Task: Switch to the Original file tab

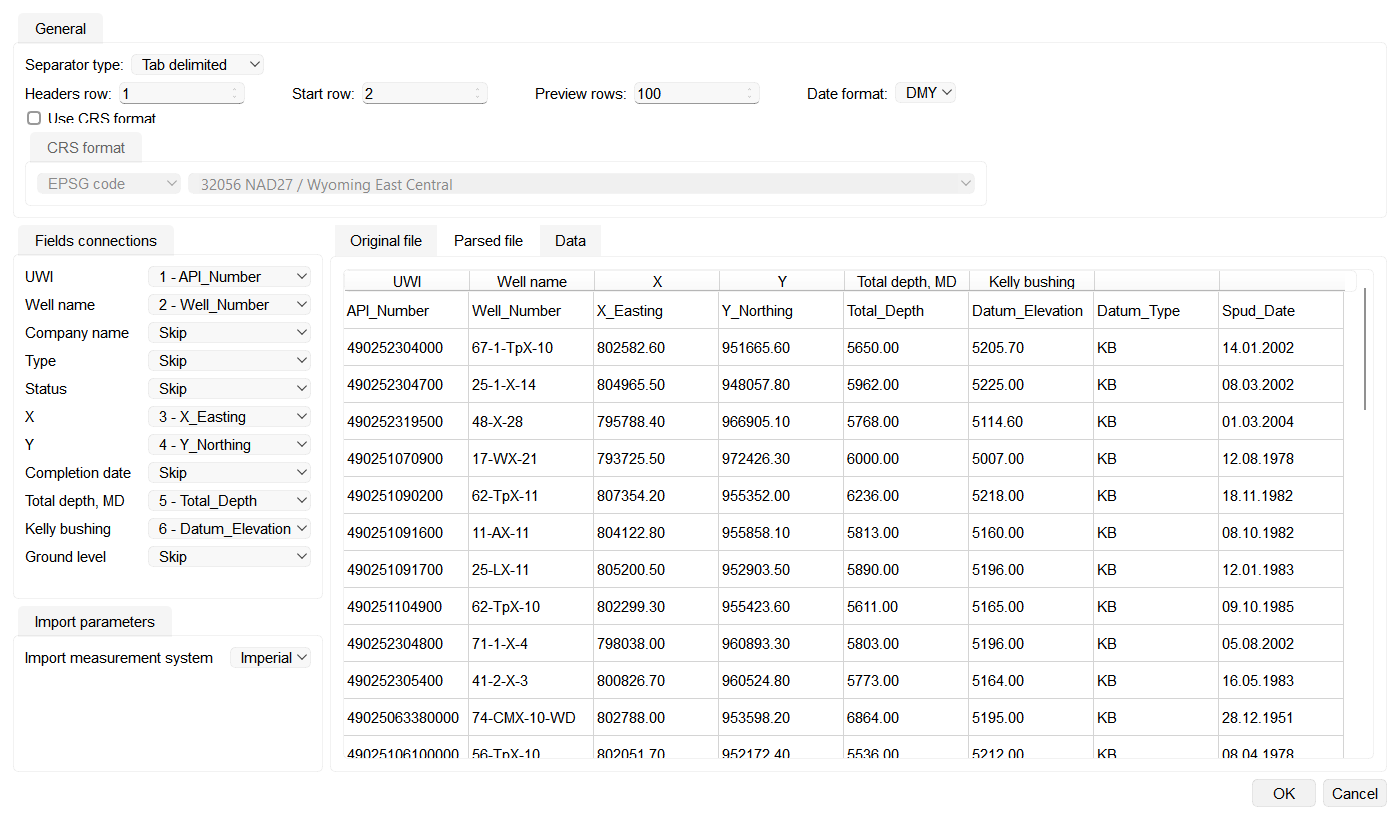Action: point(386,240)
